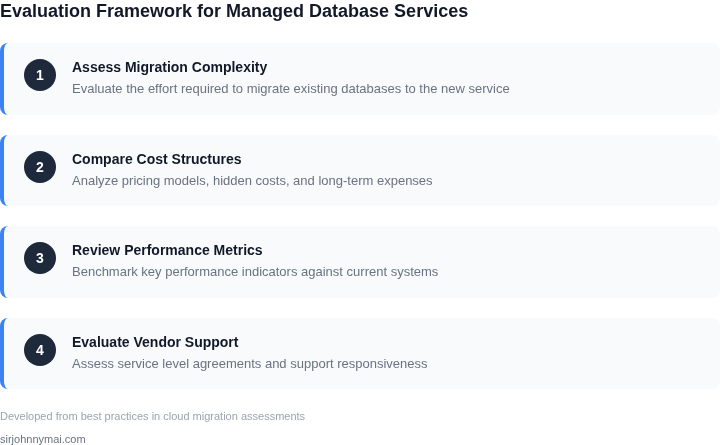Click the 'Evaluate the effort required to migrate' description
Screen dimensions: 720x445
pyautogui.click(x=291, y=89)
